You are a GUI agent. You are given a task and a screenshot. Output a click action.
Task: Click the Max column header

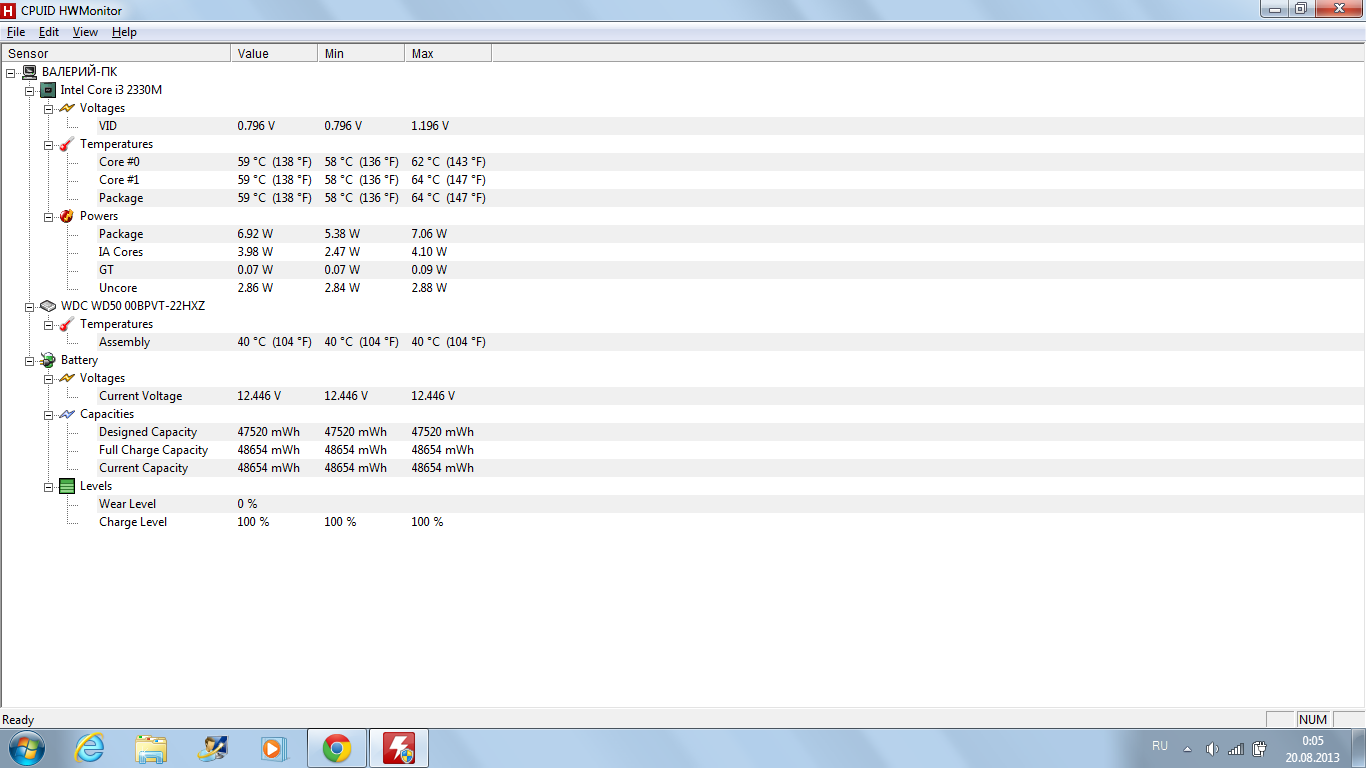point(448,53)
